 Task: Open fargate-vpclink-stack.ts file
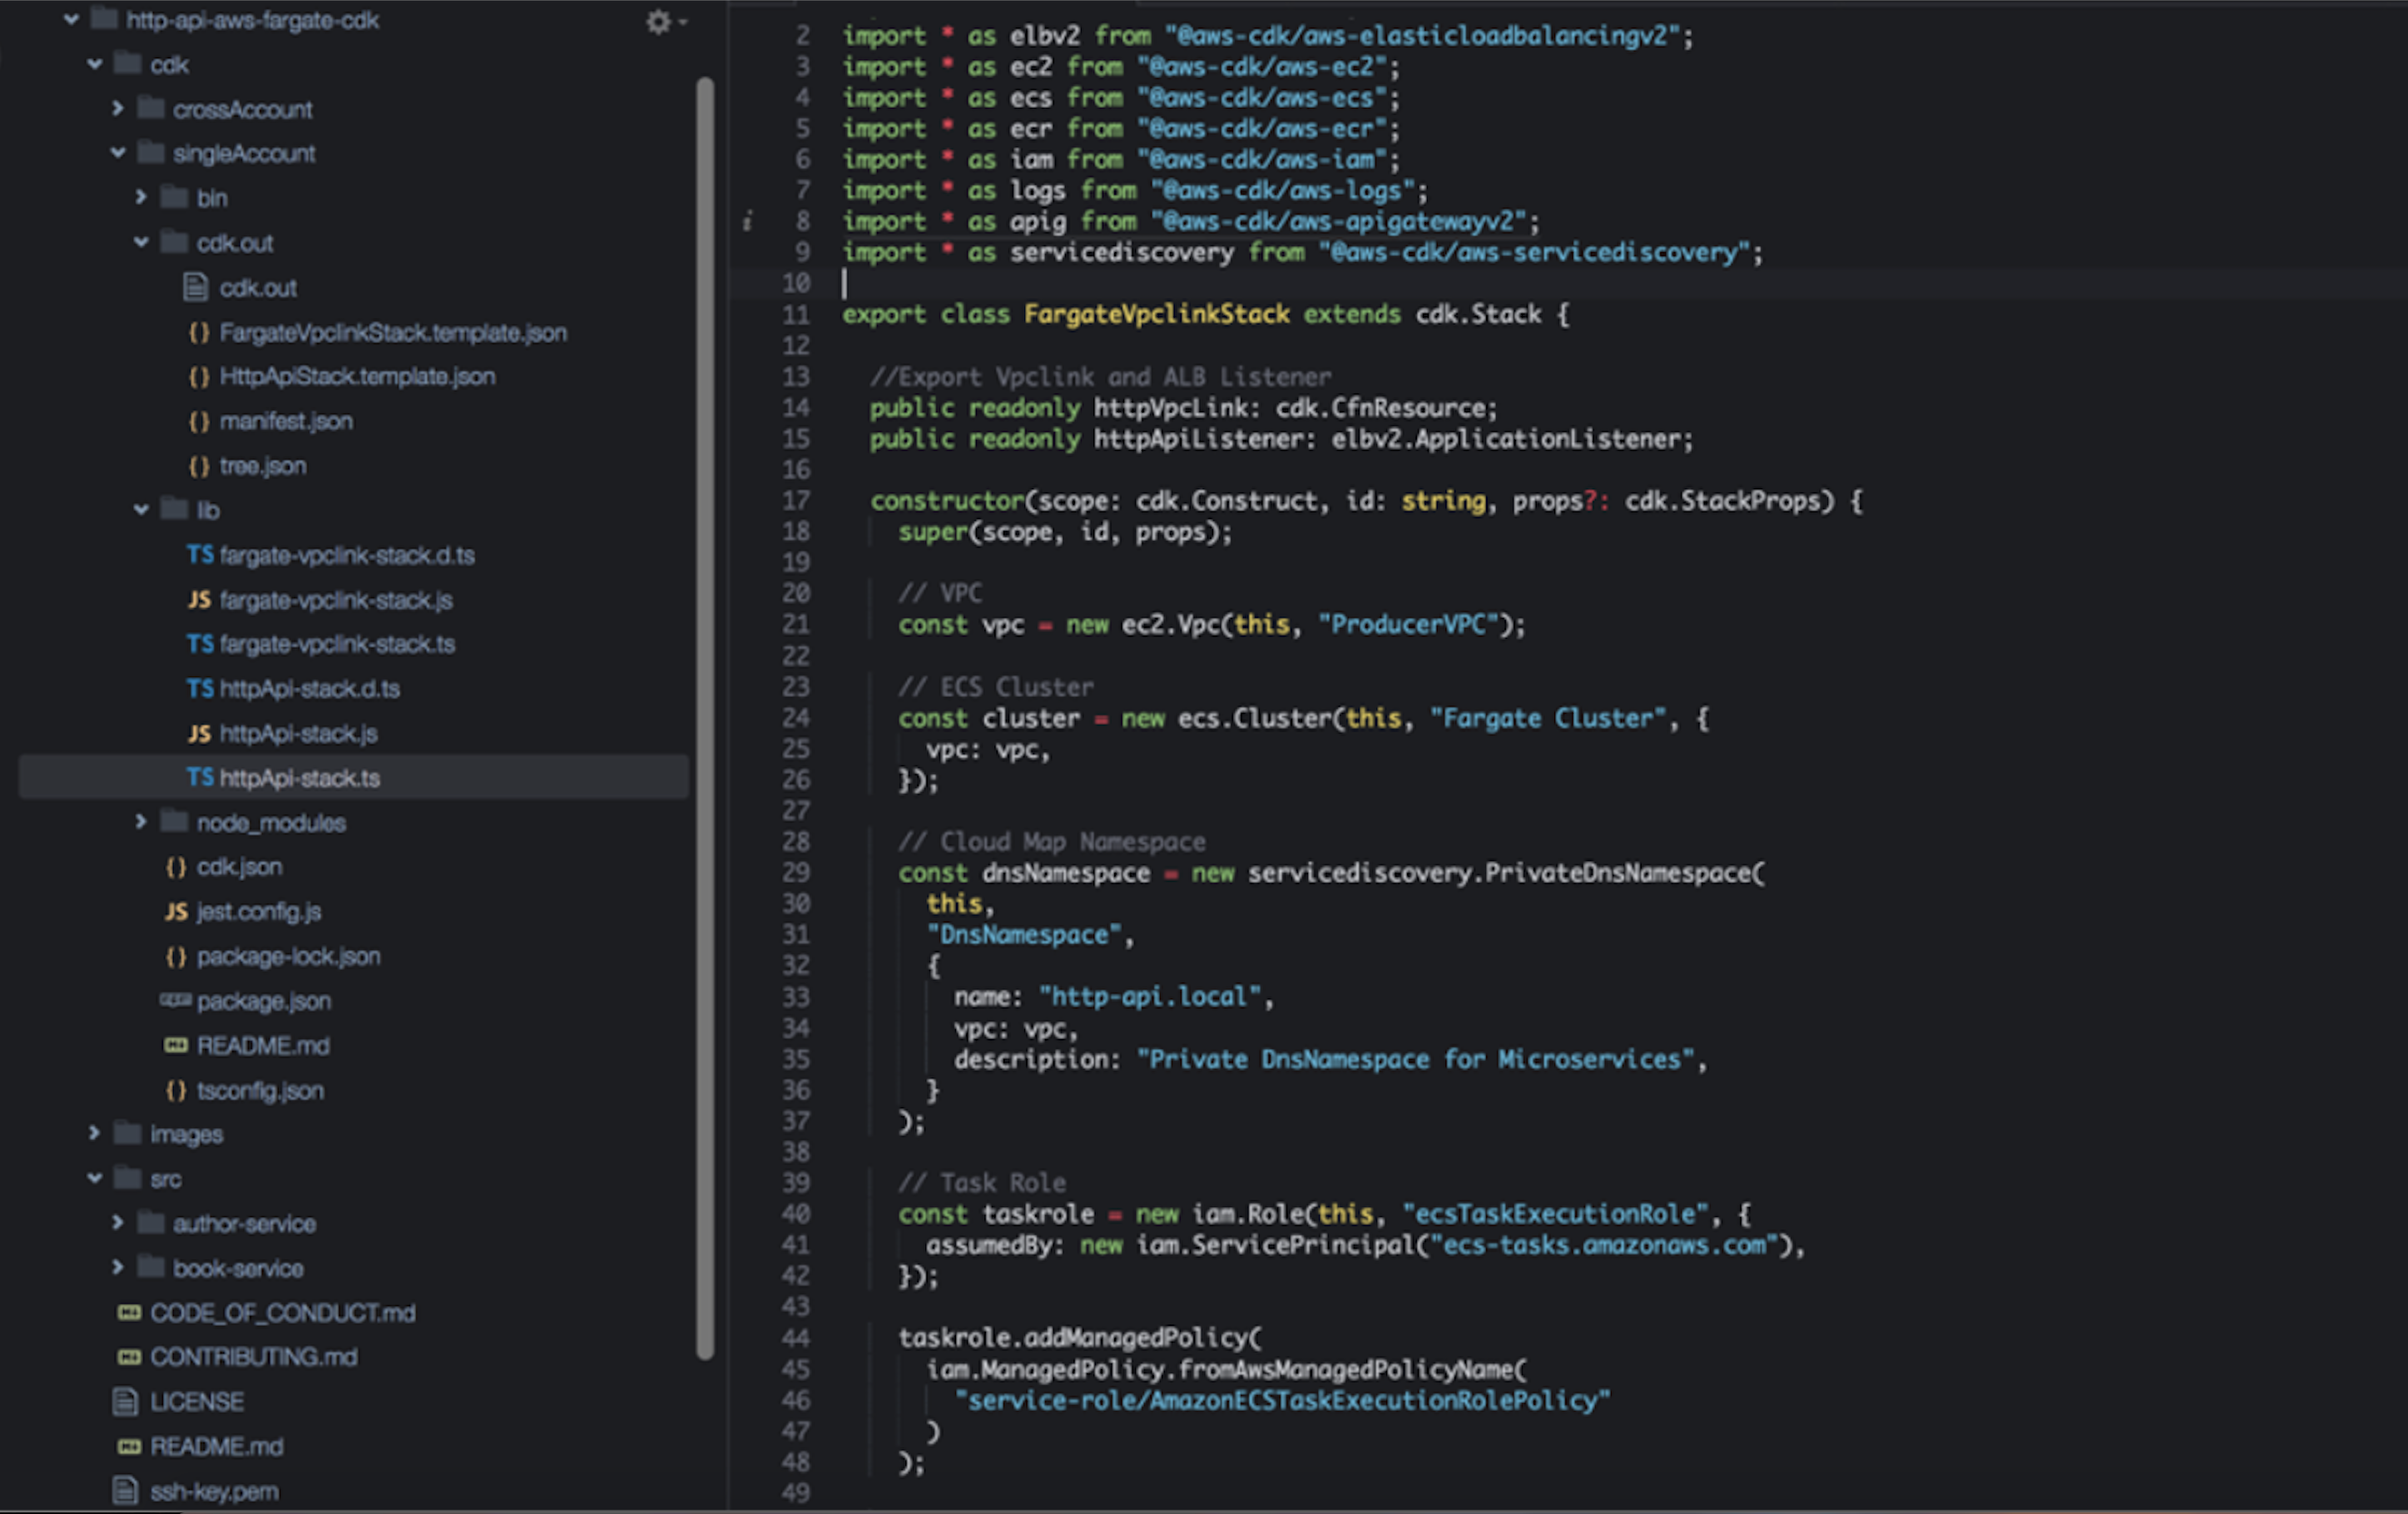coord(337,645)
